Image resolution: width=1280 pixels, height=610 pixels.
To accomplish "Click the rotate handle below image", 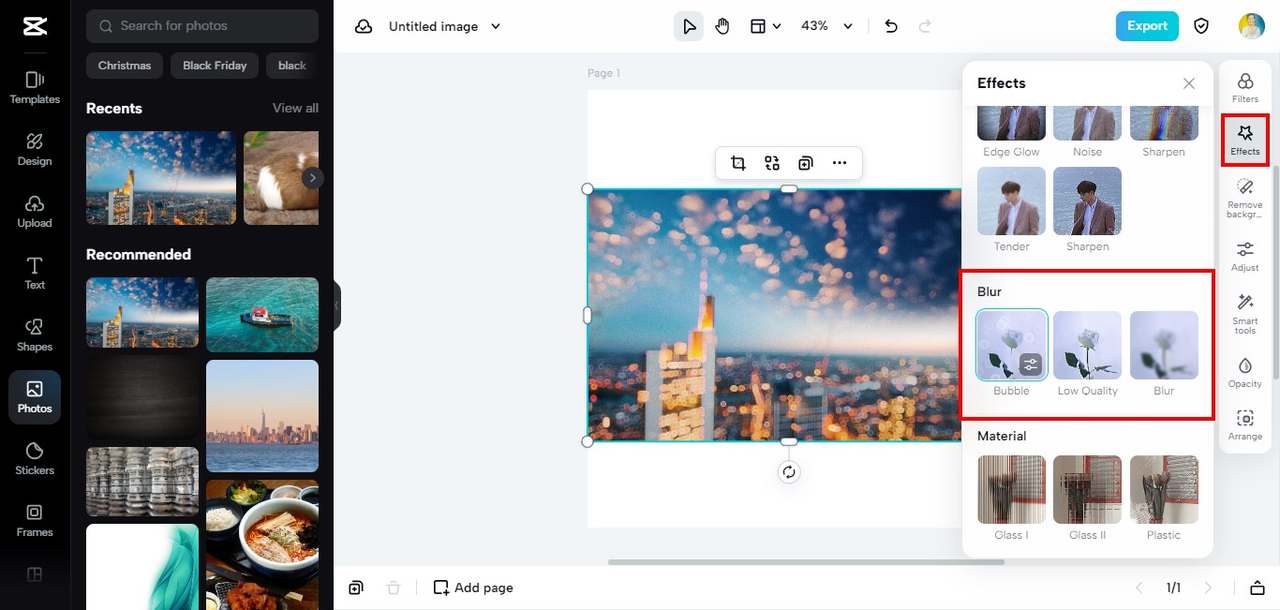I will coord(789,472).
